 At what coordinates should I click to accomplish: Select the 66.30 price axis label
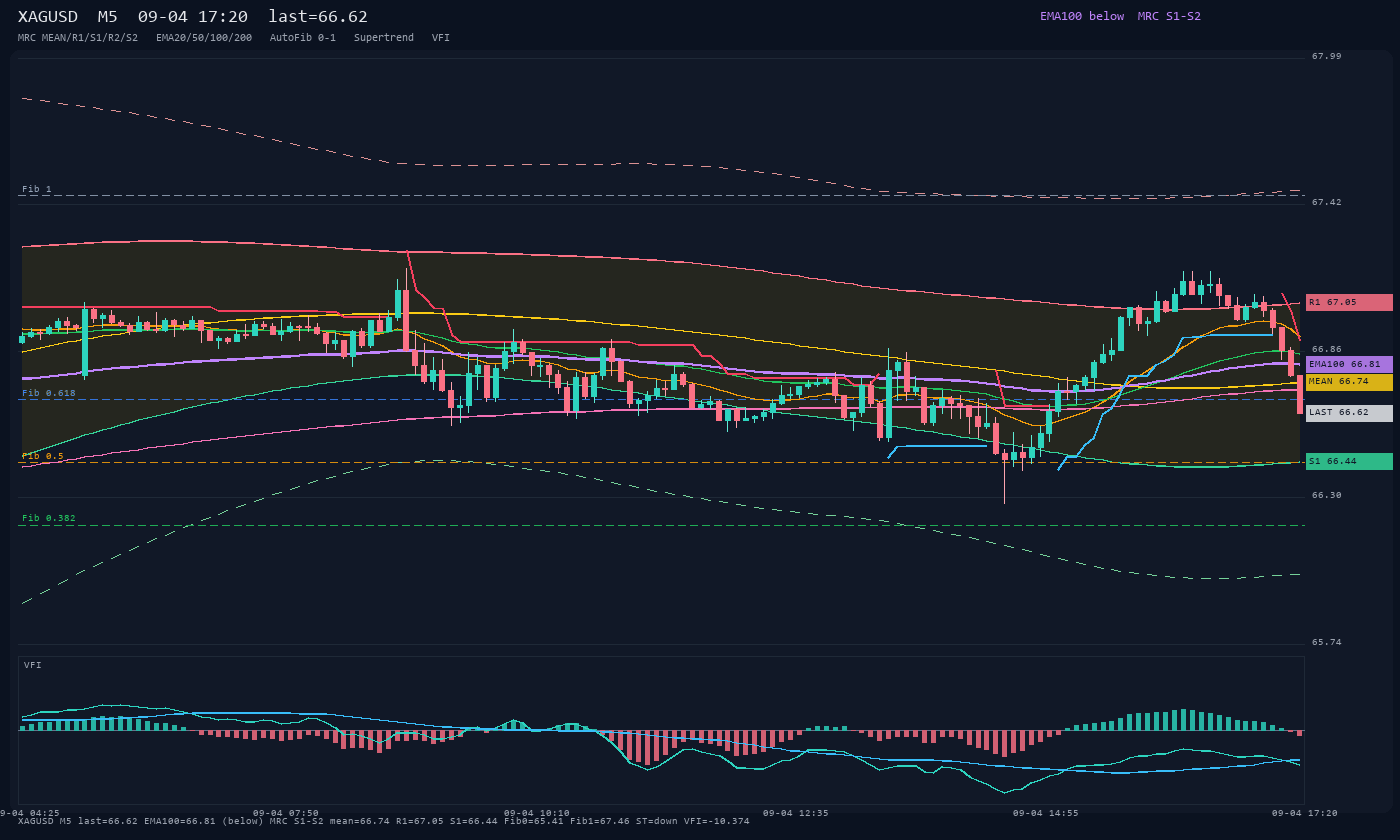coord(1327,495)
